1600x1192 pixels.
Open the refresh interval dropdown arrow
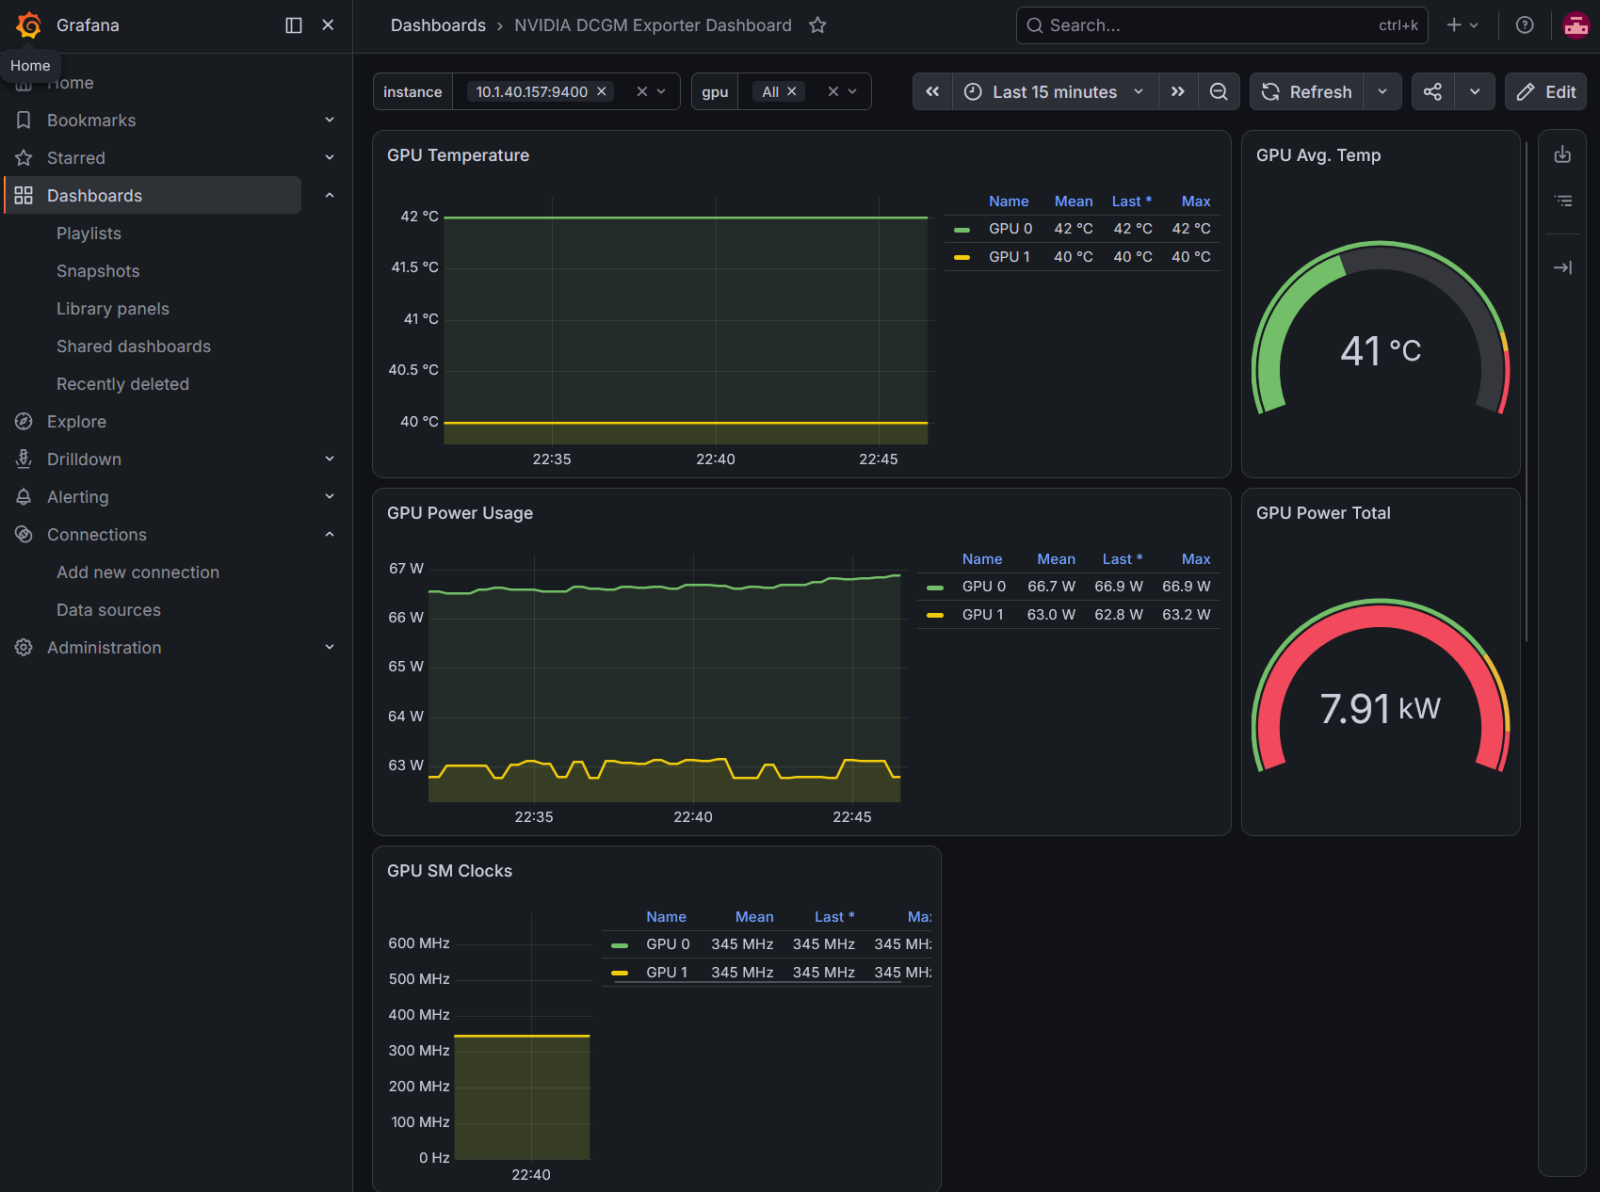(x=1382, y=92)
